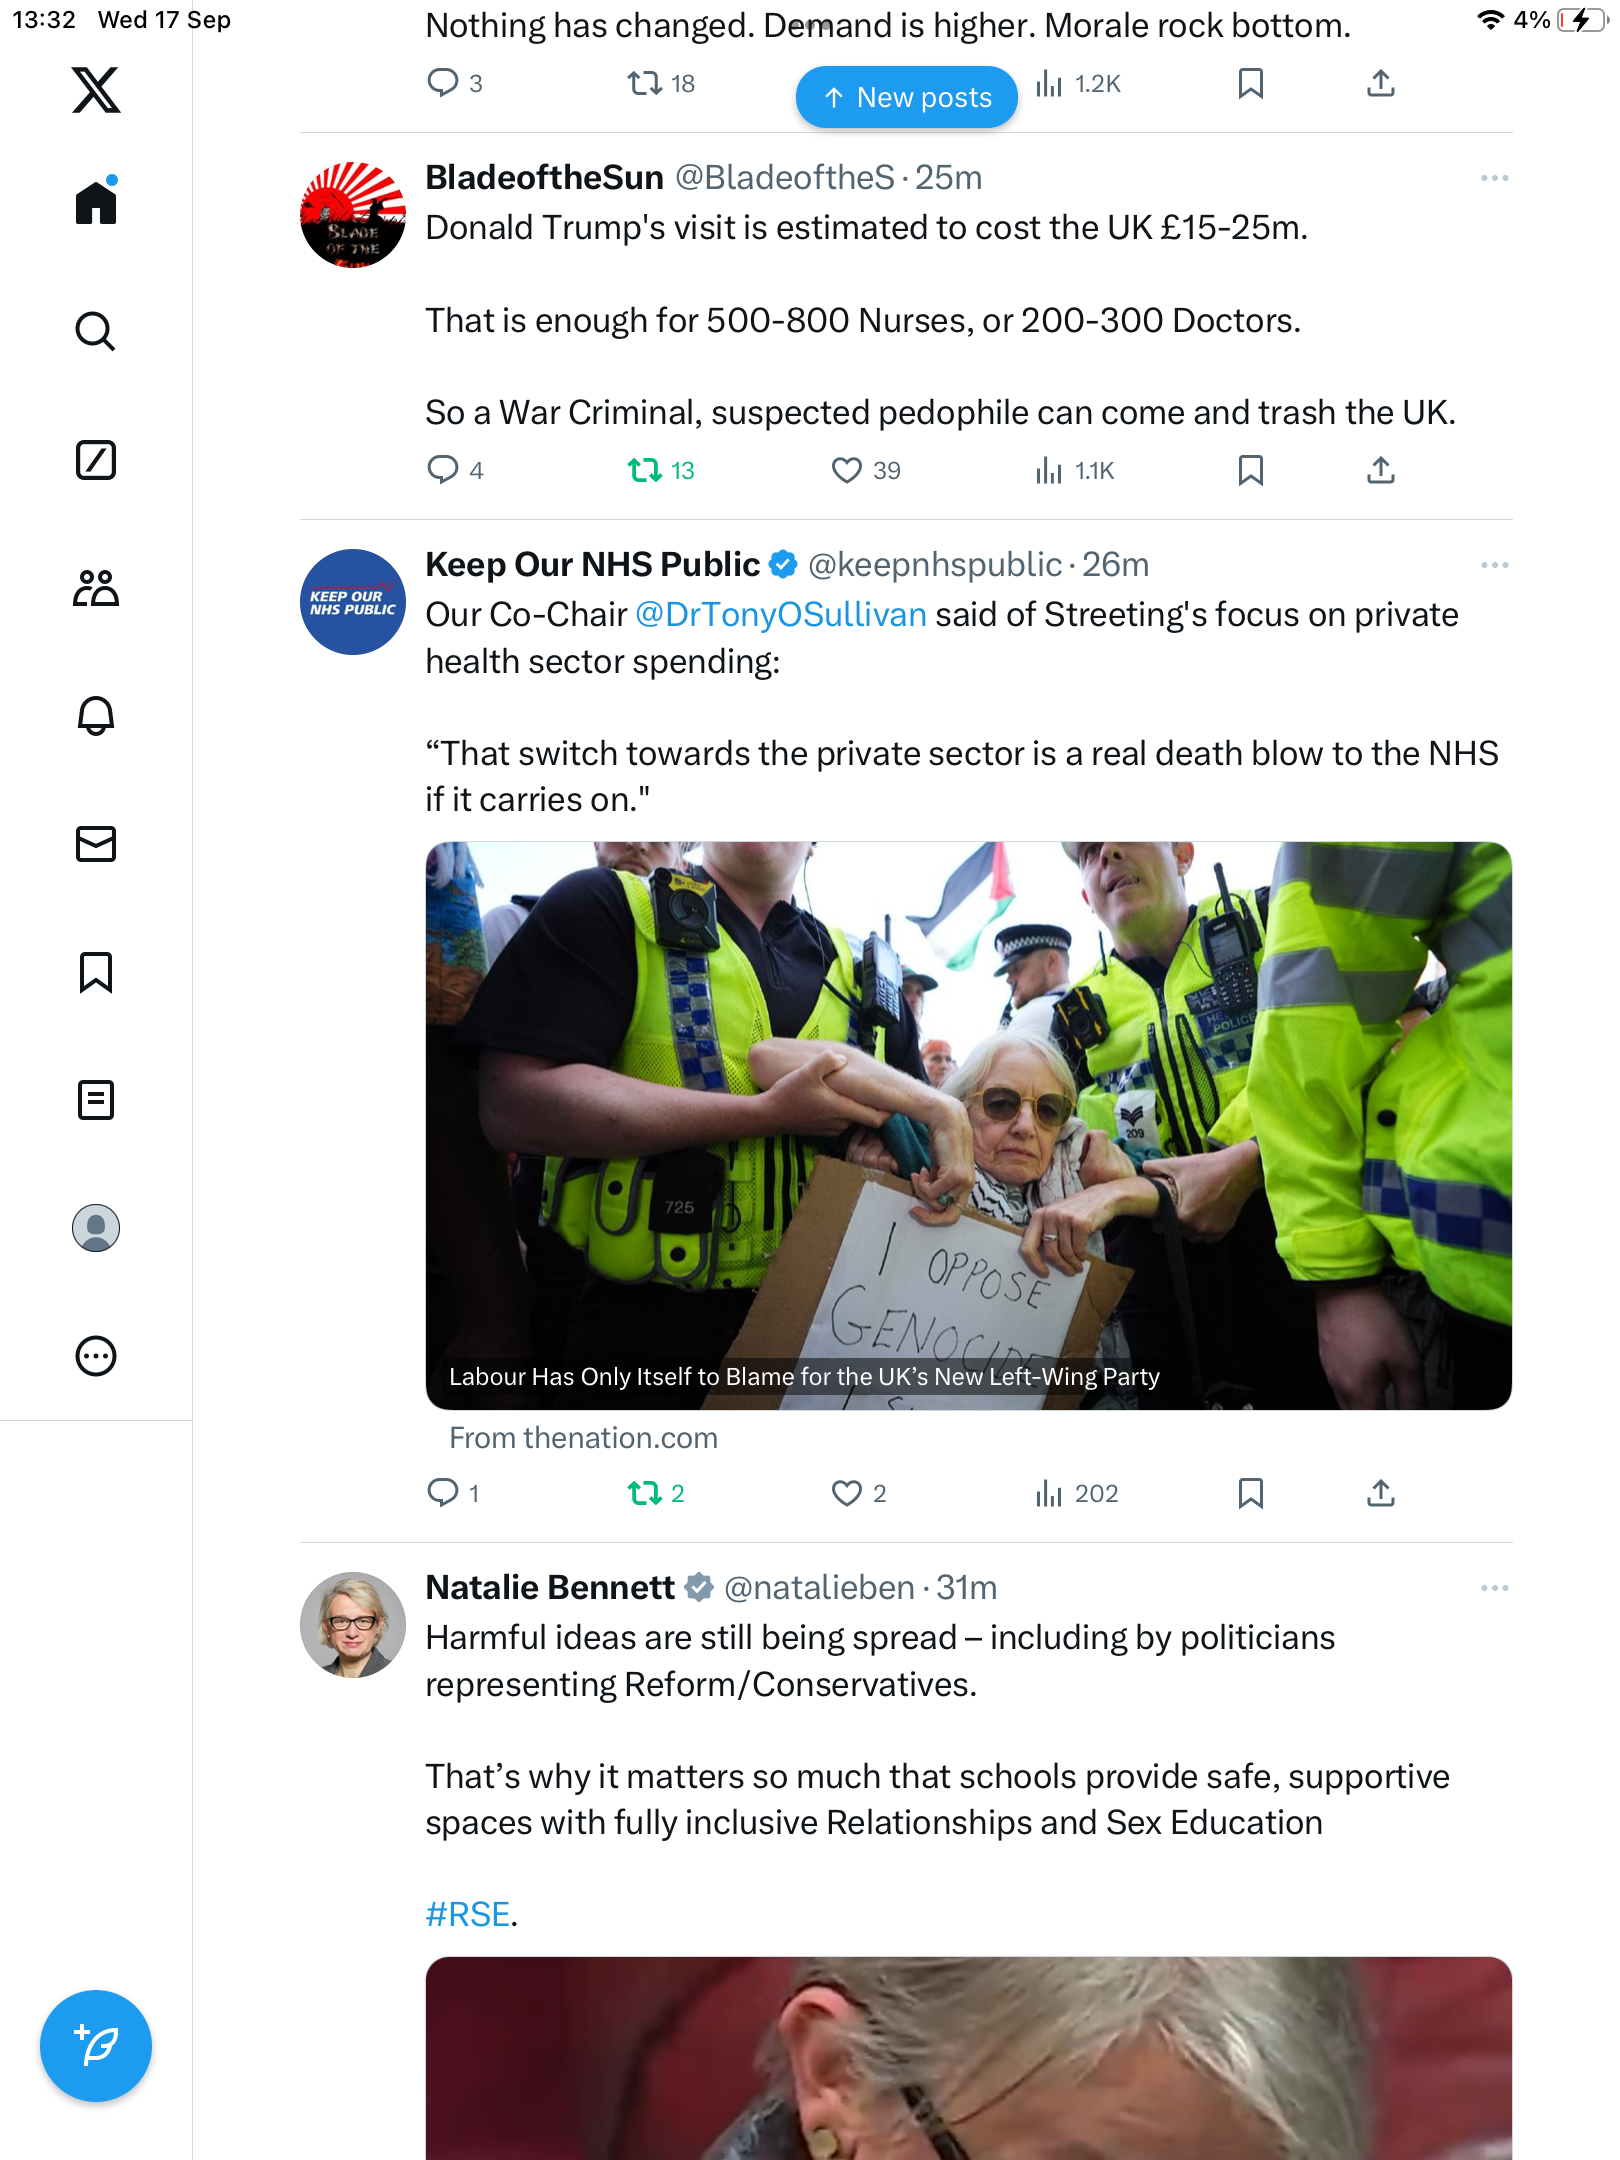The height and width of the screenshot is (2160, 1620).
Task: Like the BladeoftheSun post
Action: pyautogui.click(x=847, y=470)
